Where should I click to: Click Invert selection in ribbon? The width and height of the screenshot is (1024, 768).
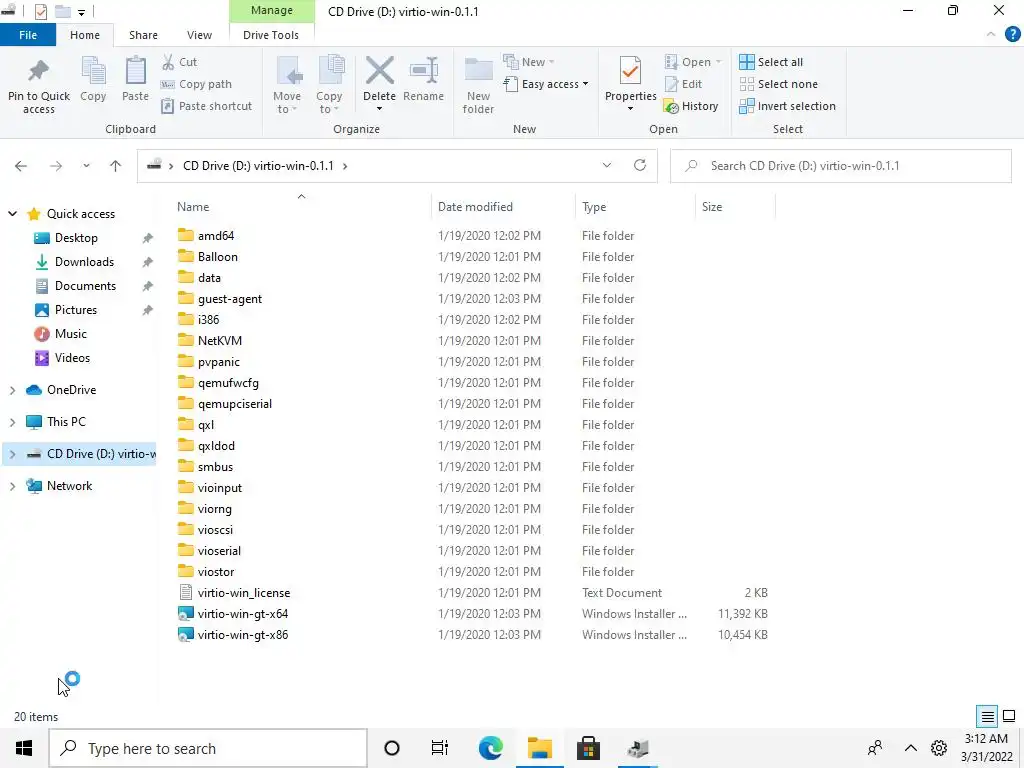(x=788, y=106)
